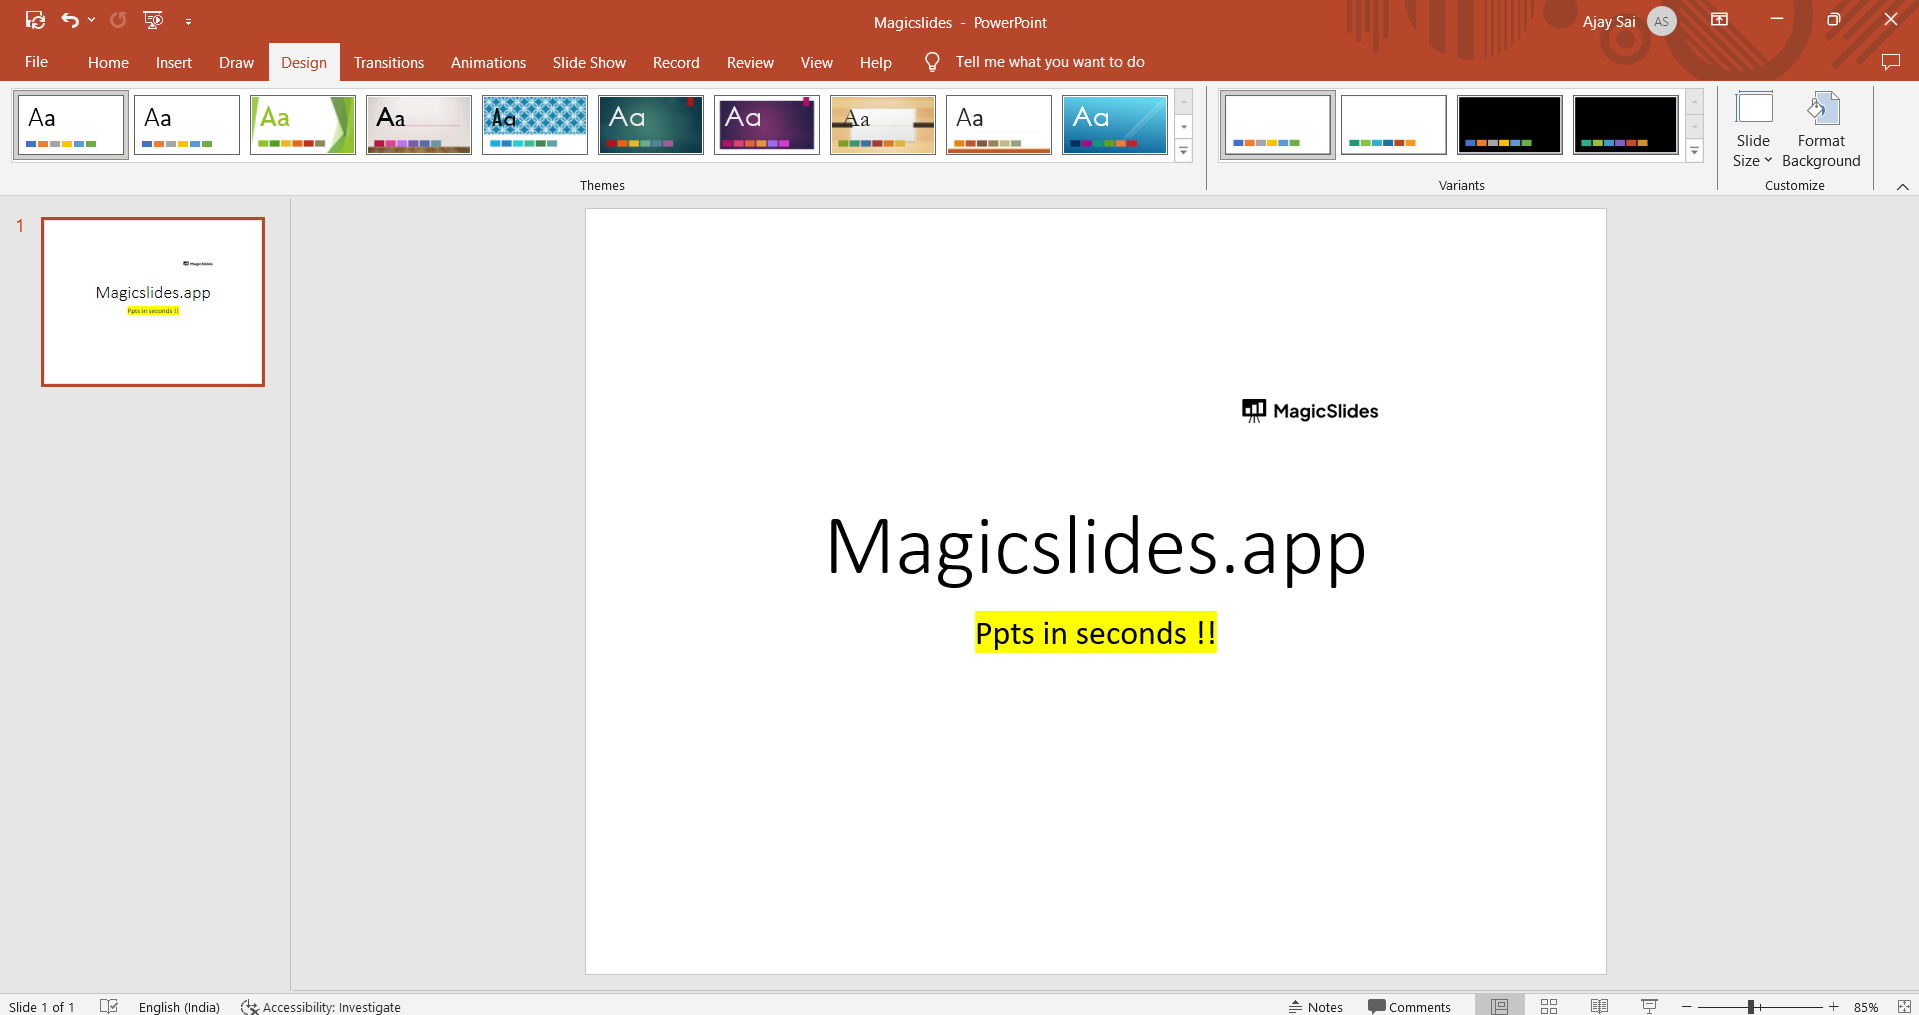1919x1015 pixels.
Task: Switch to Reading View icon
Action: (x=1599, y=1006)
